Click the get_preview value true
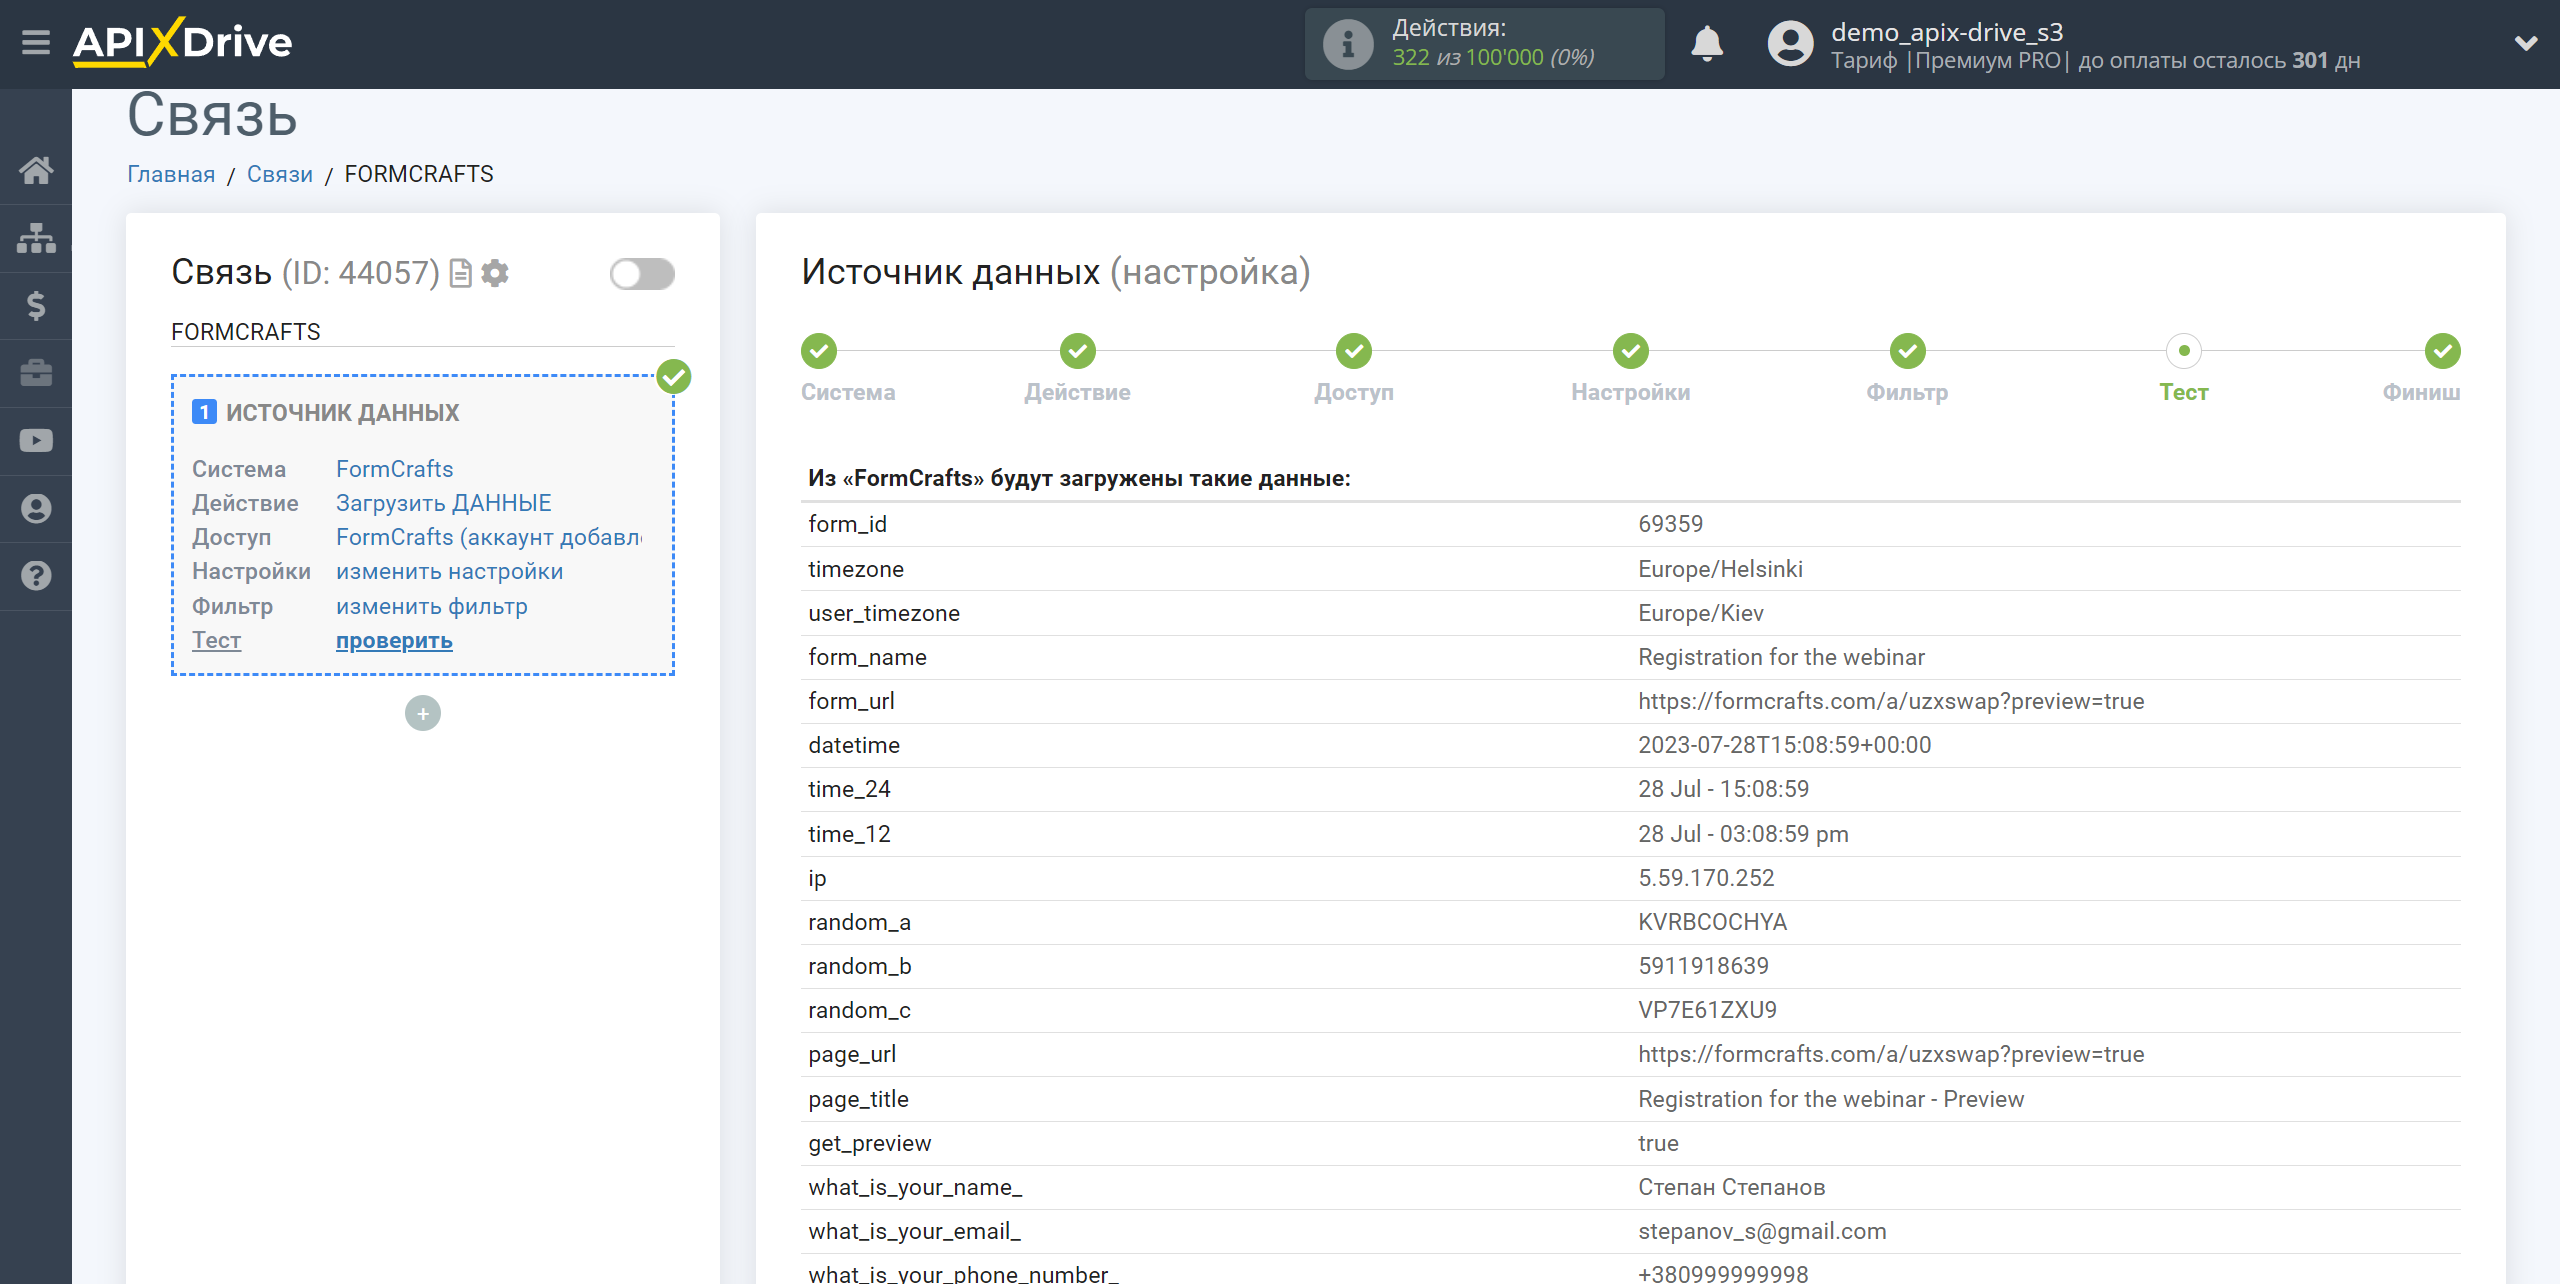Viewport: 2560px width, 1284px height. click(x=1658, y=1143)
